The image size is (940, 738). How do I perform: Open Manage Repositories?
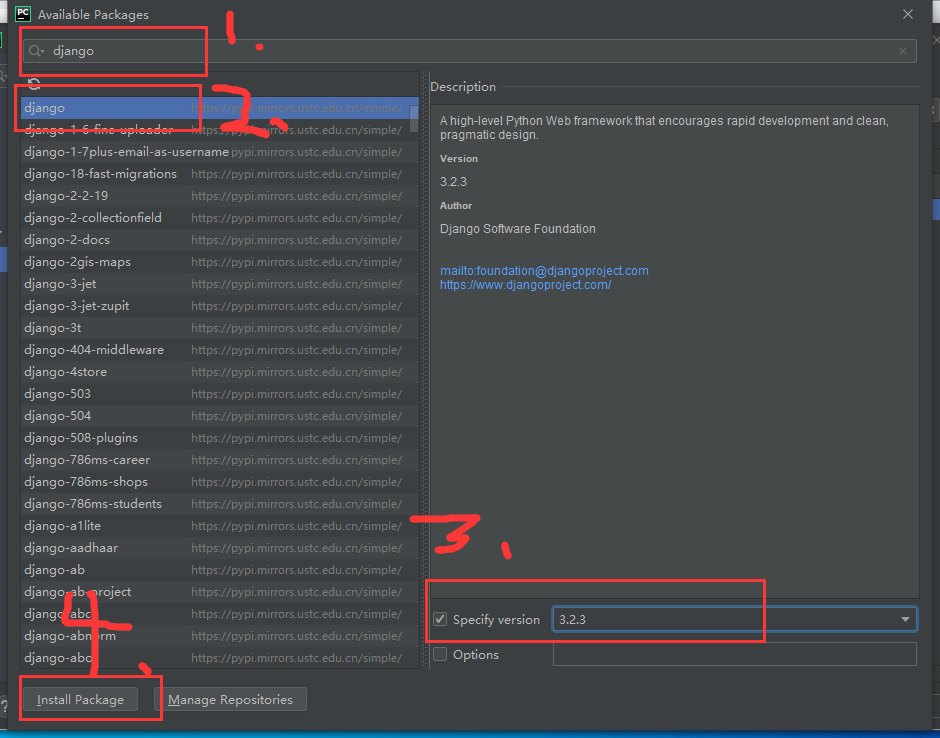pos(230,700)
